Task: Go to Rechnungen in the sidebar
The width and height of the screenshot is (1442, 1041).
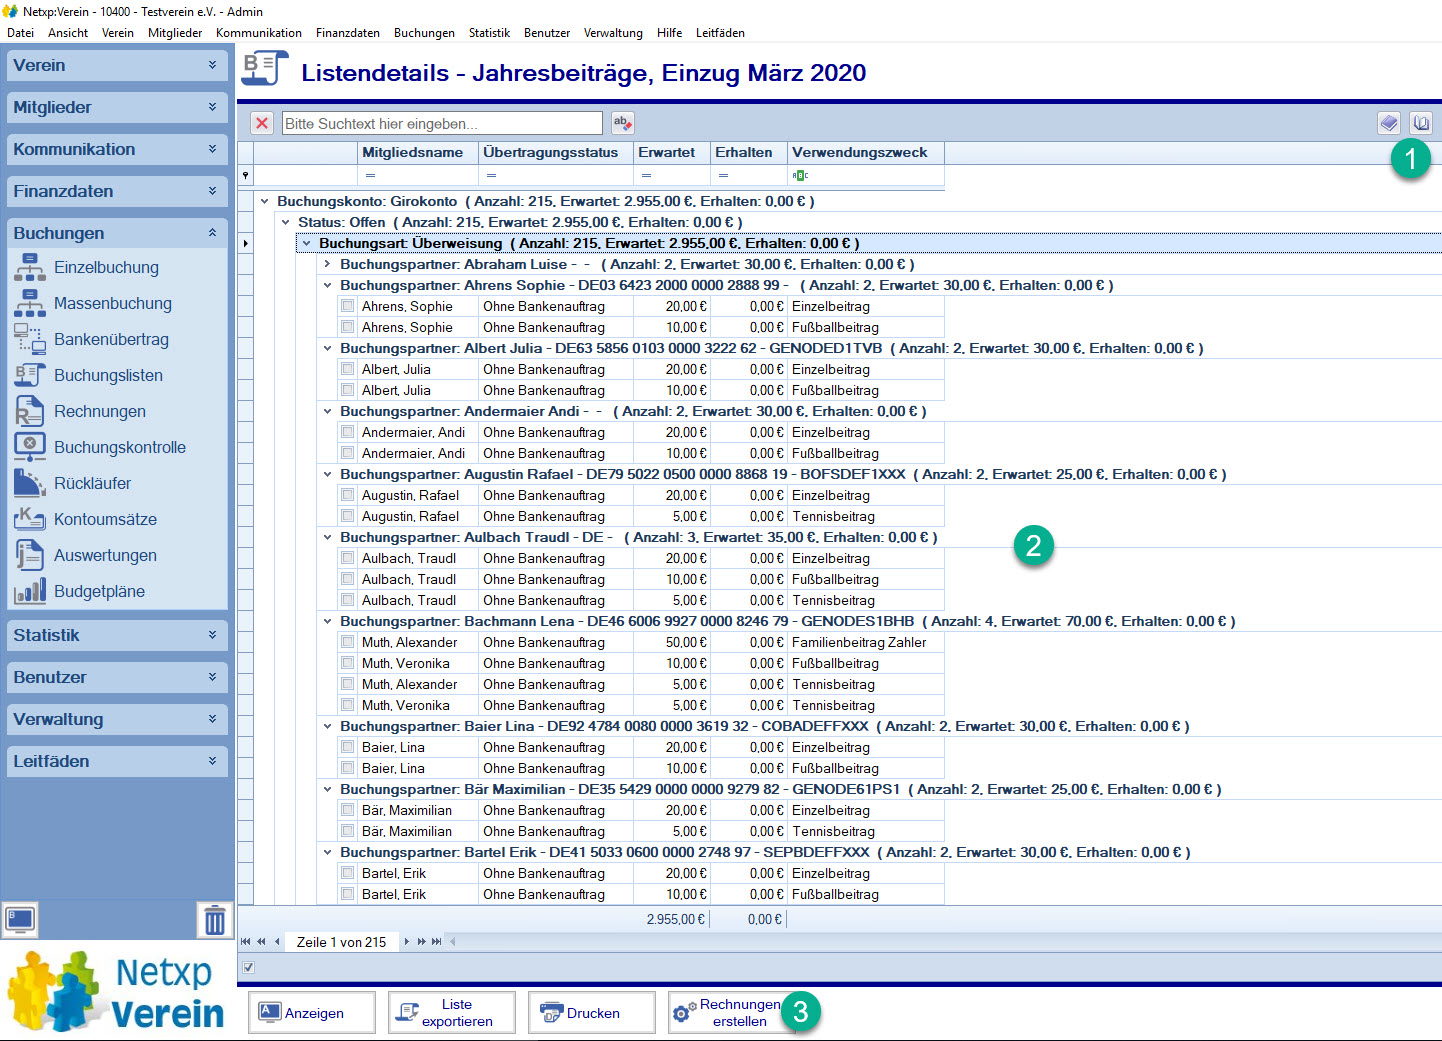Action: (99, 412)
